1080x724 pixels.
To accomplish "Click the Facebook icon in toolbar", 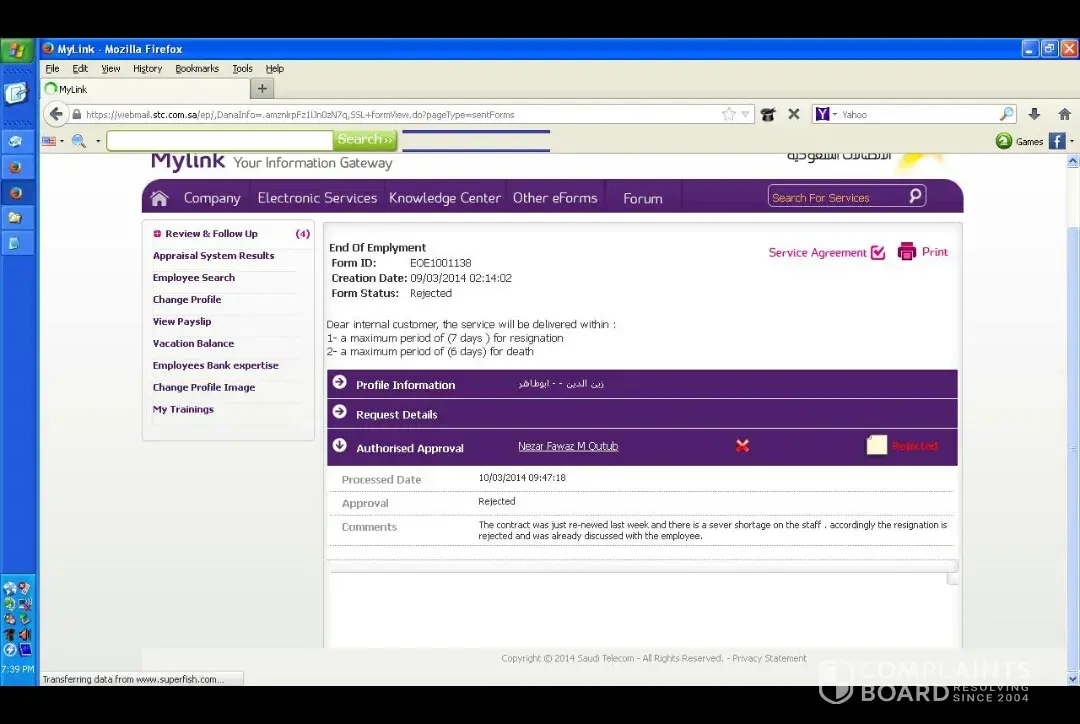I will pyautogui.click(x=1056, y=141).
